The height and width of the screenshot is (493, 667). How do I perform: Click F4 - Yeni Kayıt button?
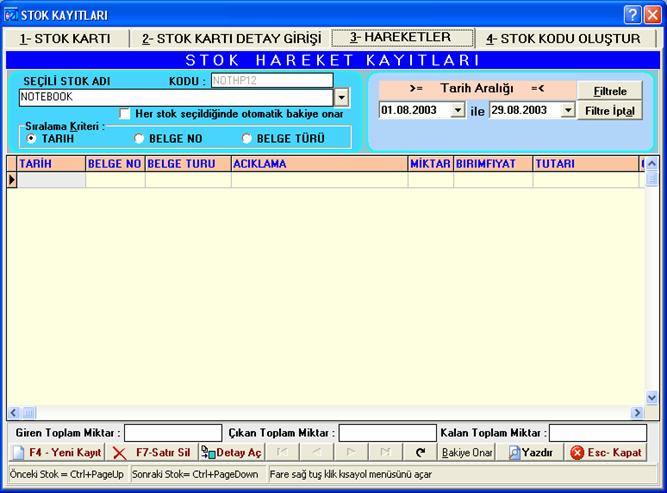tap(57, 453)
